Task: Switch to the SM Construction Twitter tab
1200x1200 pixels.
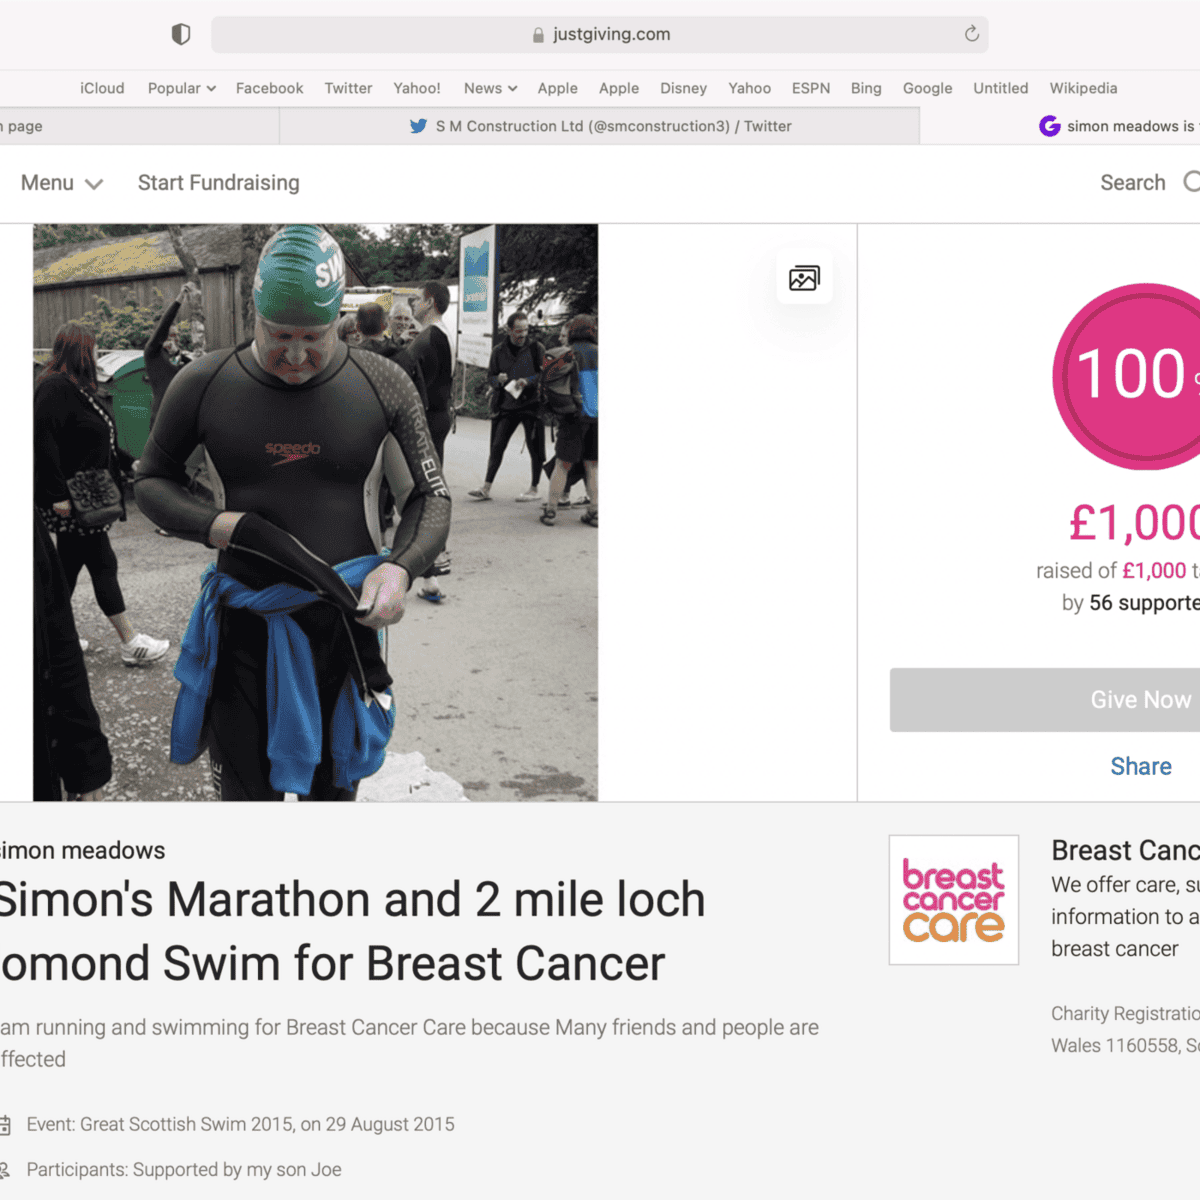Action: pyautogui.click(x=600, y=126)
